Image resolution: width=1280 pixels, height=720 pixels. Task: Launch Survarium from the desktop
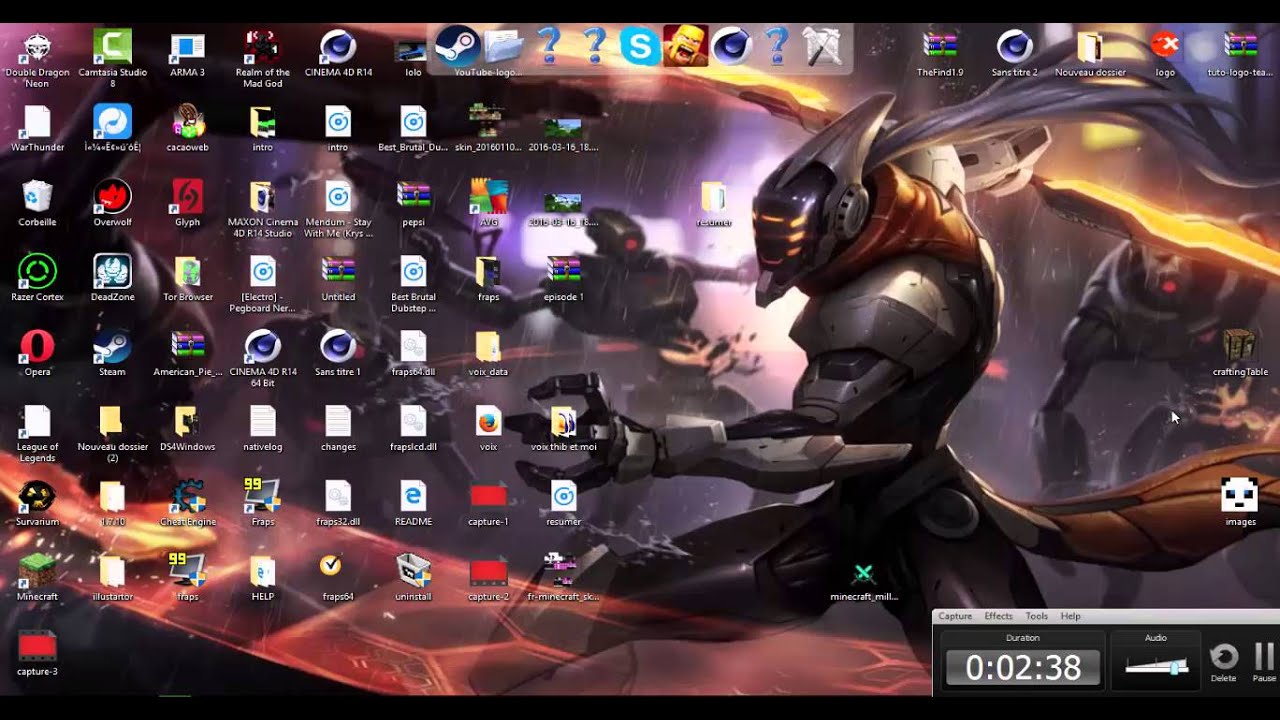point(37,497)
